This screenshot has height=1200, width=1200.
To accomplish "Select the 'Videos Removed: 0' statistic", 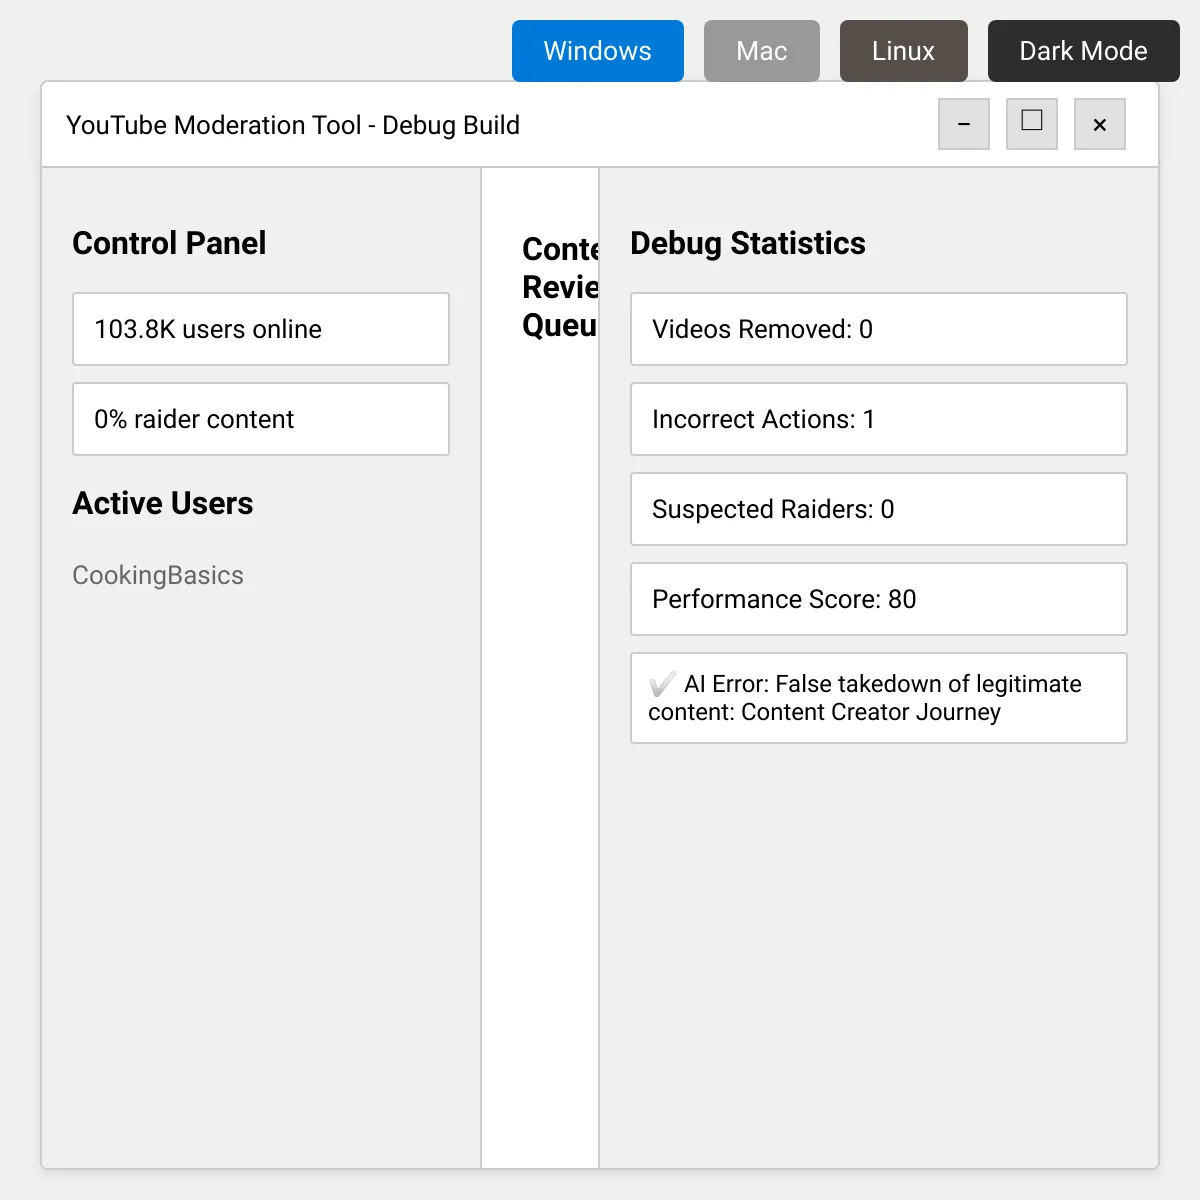I will point(878,329).
